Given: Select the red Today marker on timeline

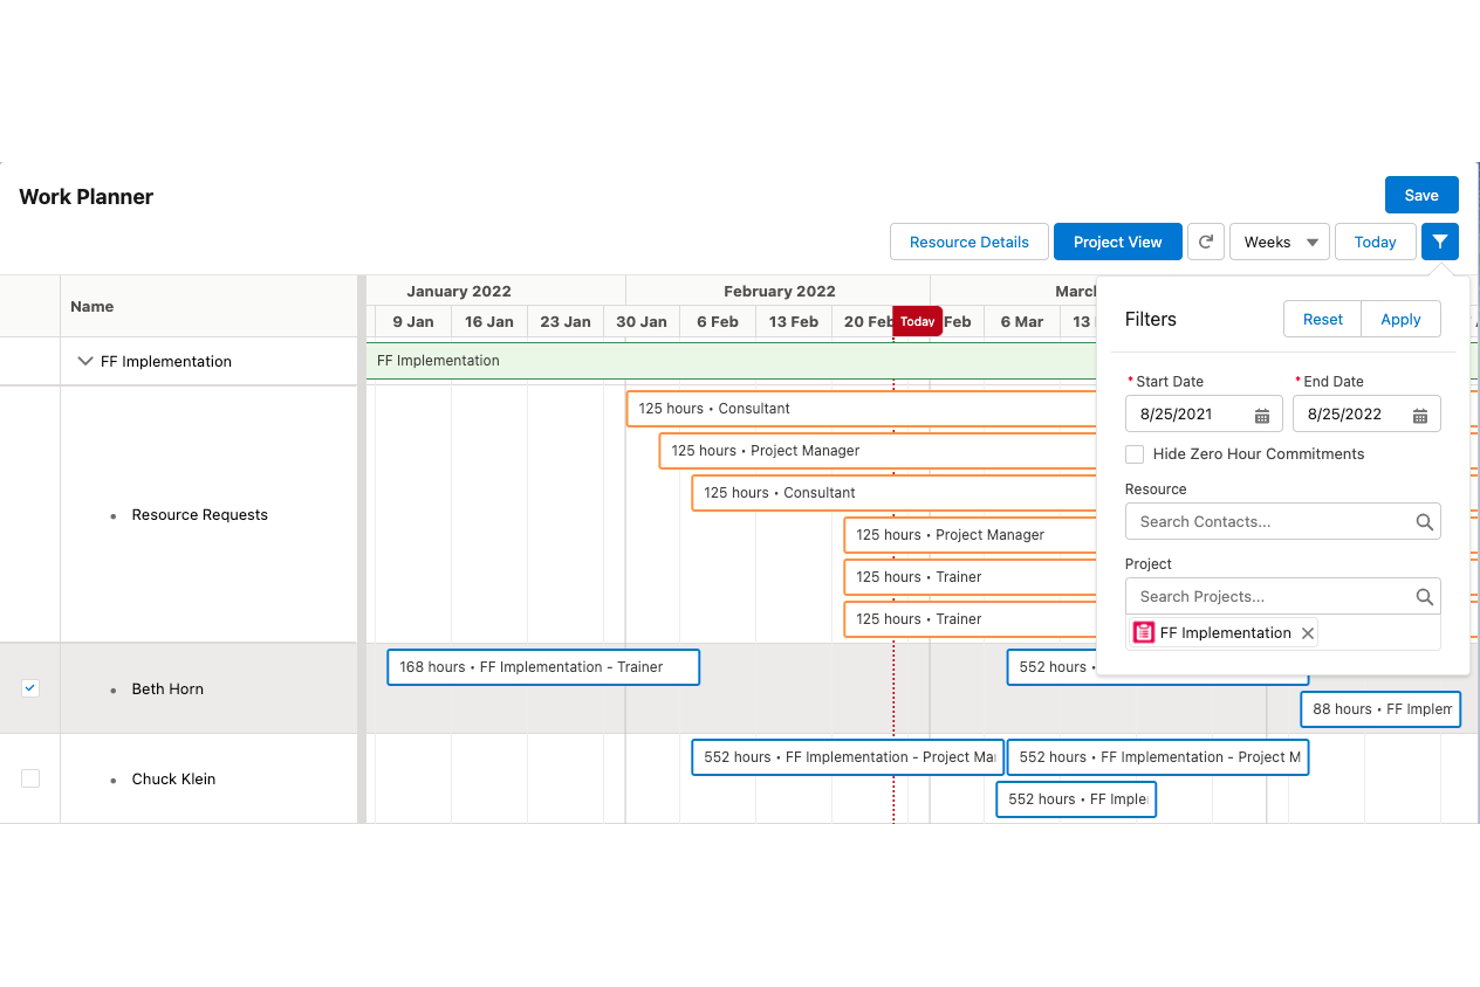Looking at the screenshot, I should 917,321.
